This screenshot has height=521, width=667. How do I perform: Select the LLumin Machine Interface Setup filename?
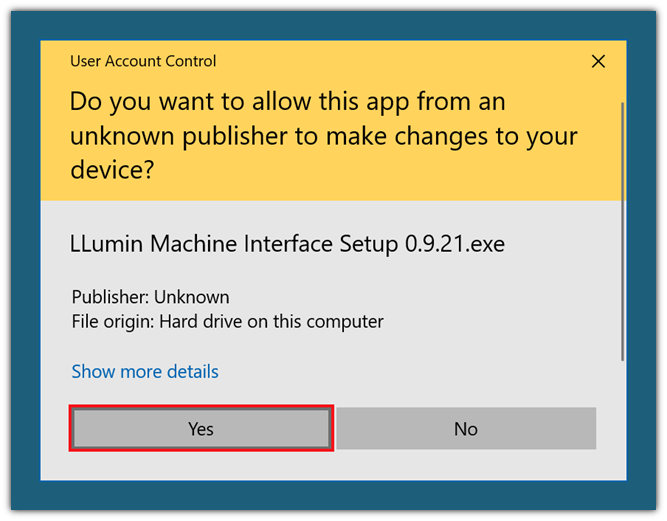coord(287,243)
